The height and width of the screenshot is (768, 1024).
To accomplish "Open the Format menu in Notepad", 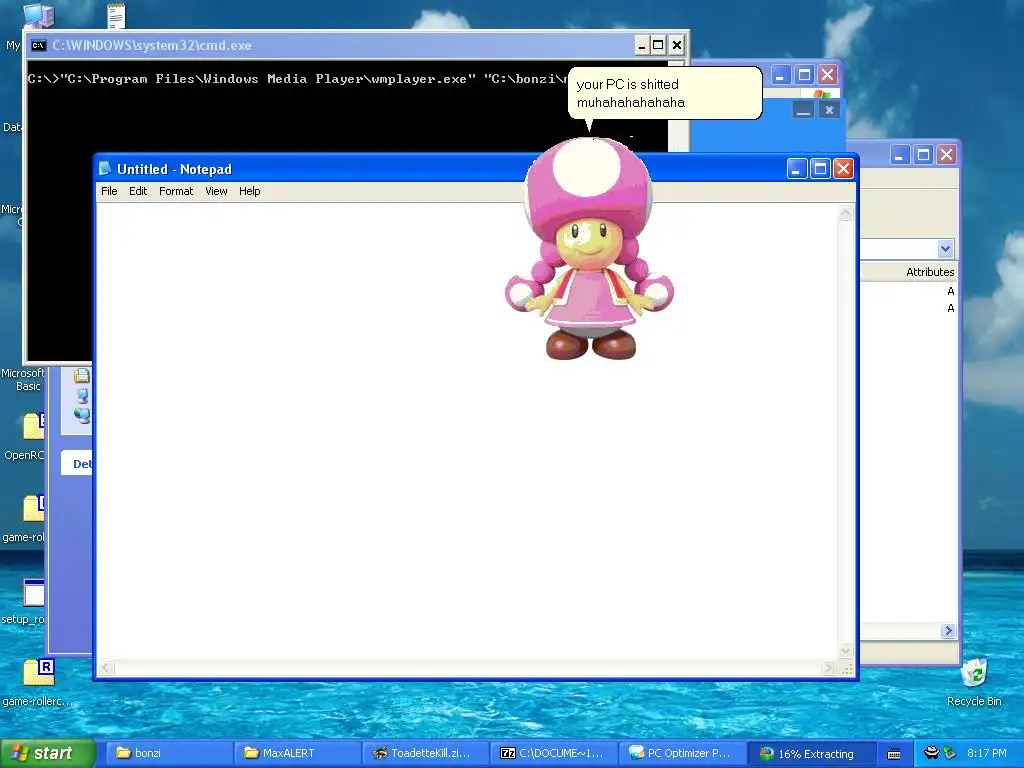I will coord(176,191).
